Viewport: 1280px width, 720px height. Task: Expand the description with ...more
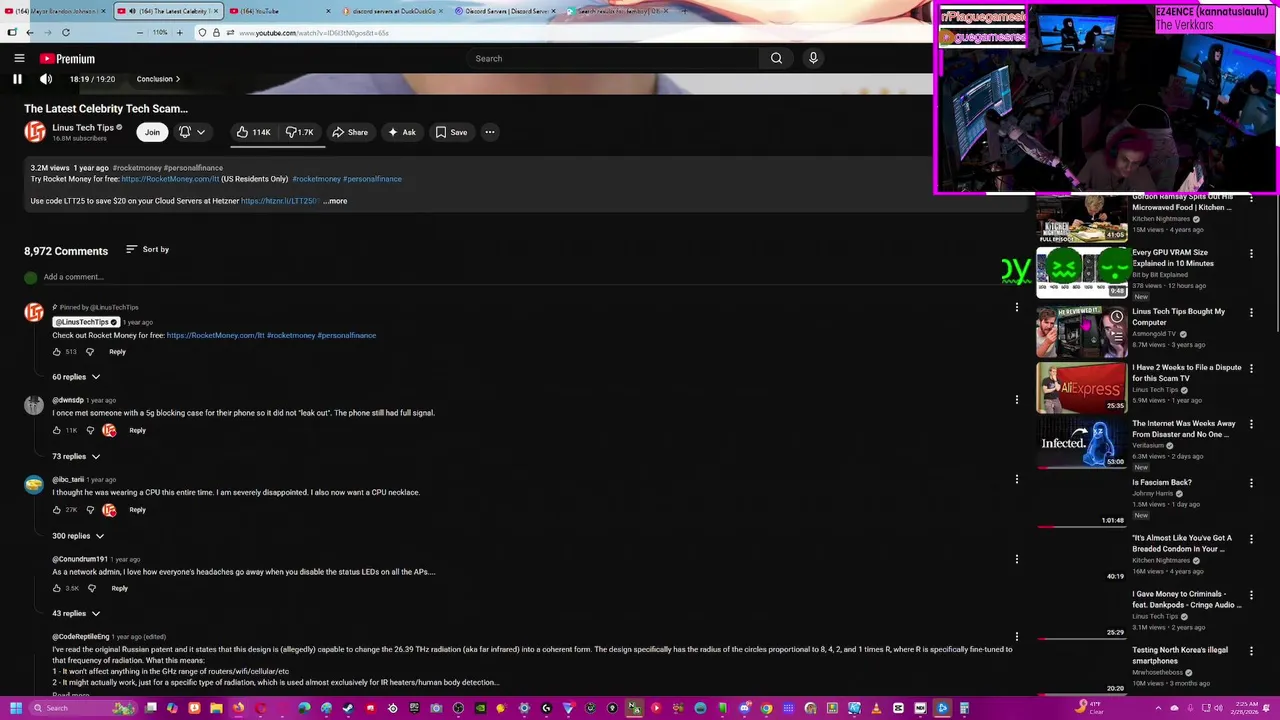[335, 201]
